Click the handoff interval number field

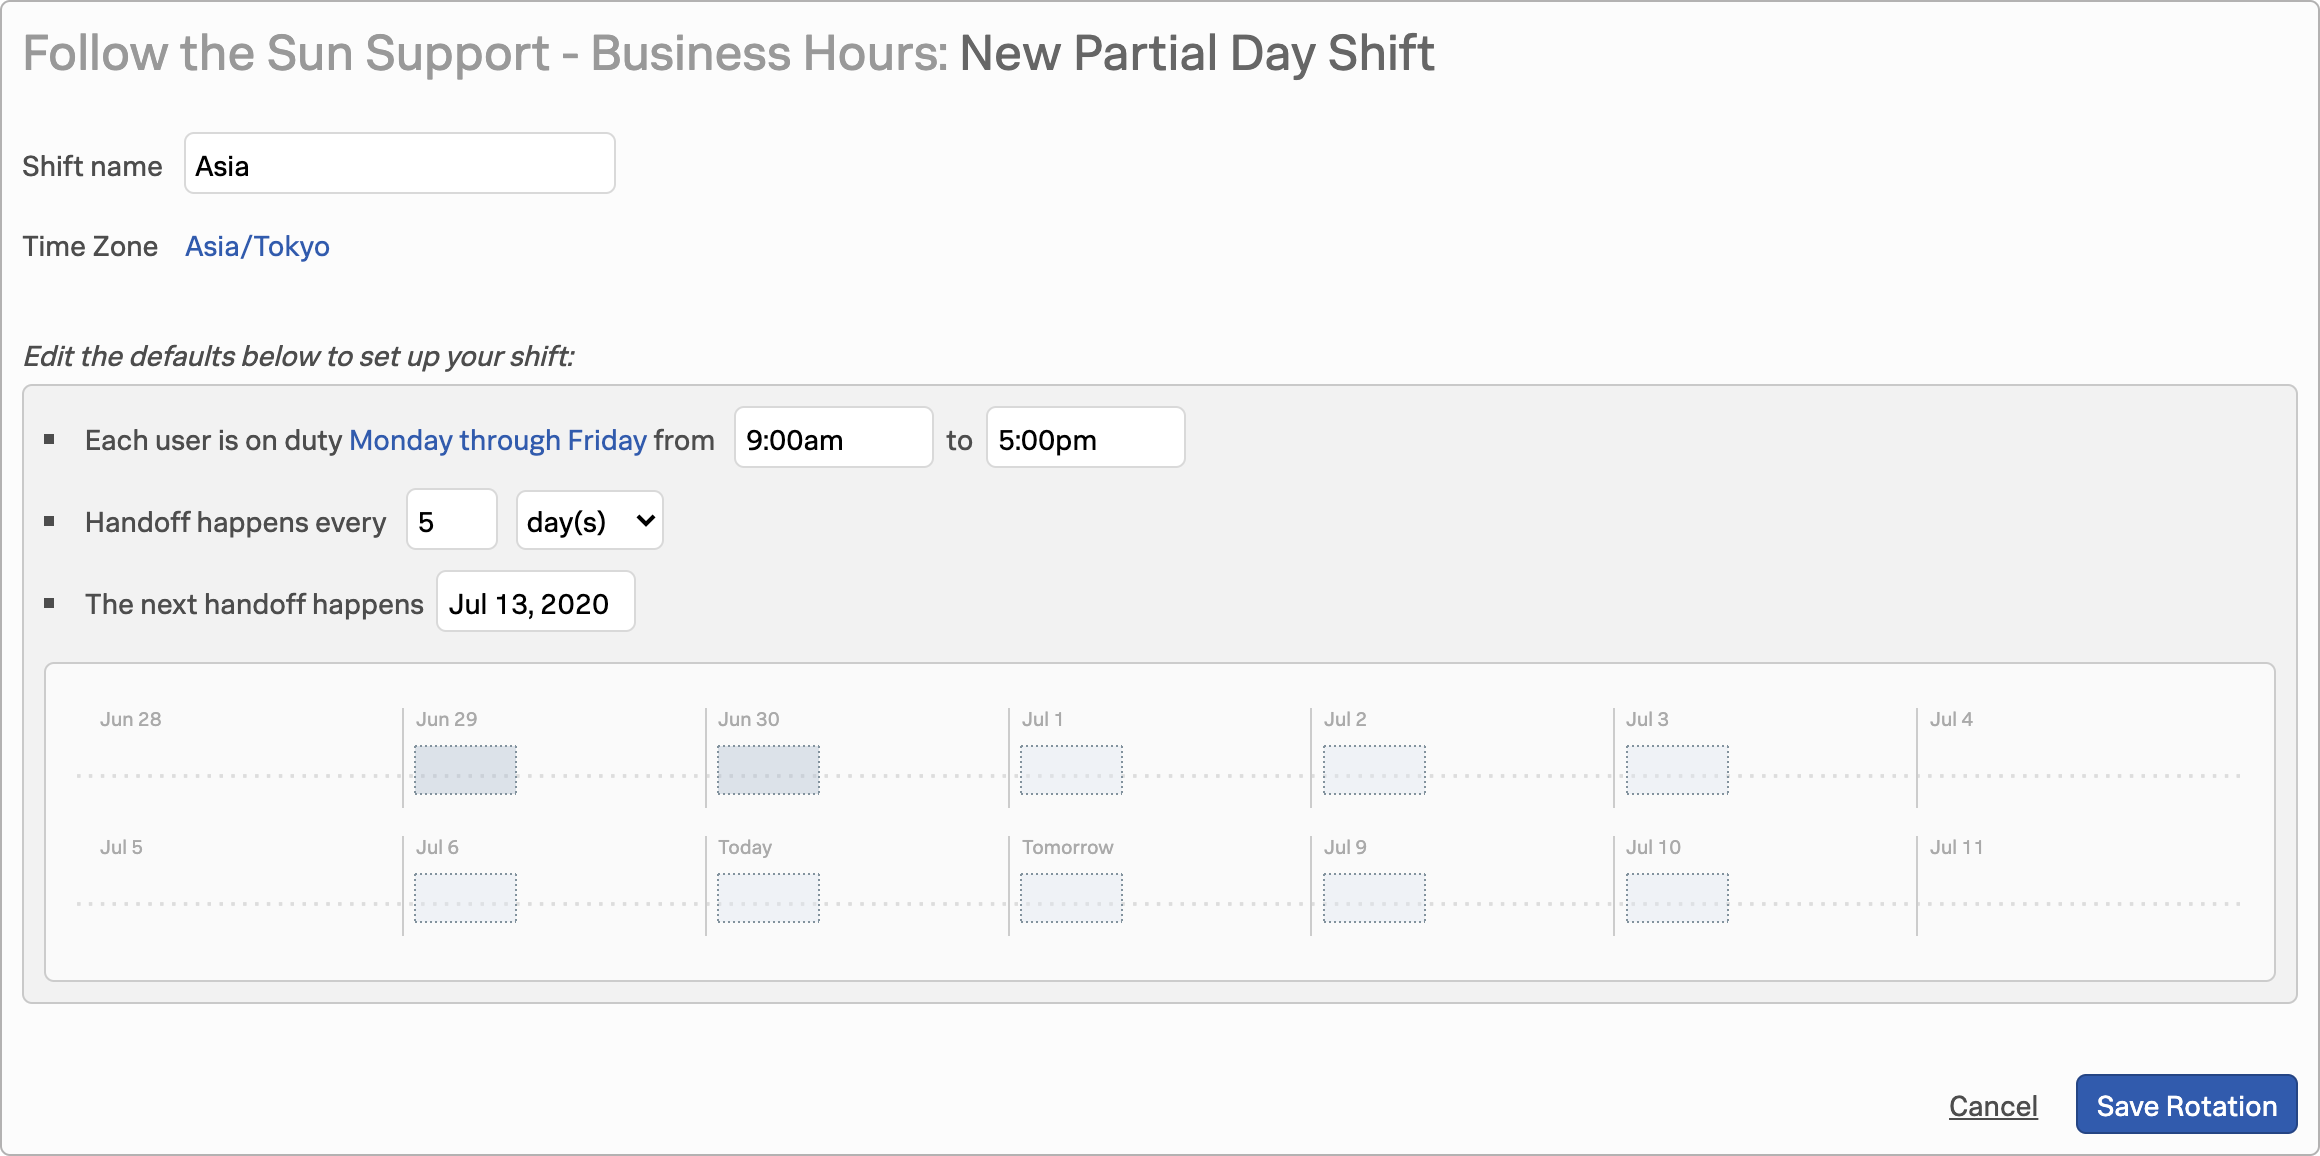click(451, 520)
